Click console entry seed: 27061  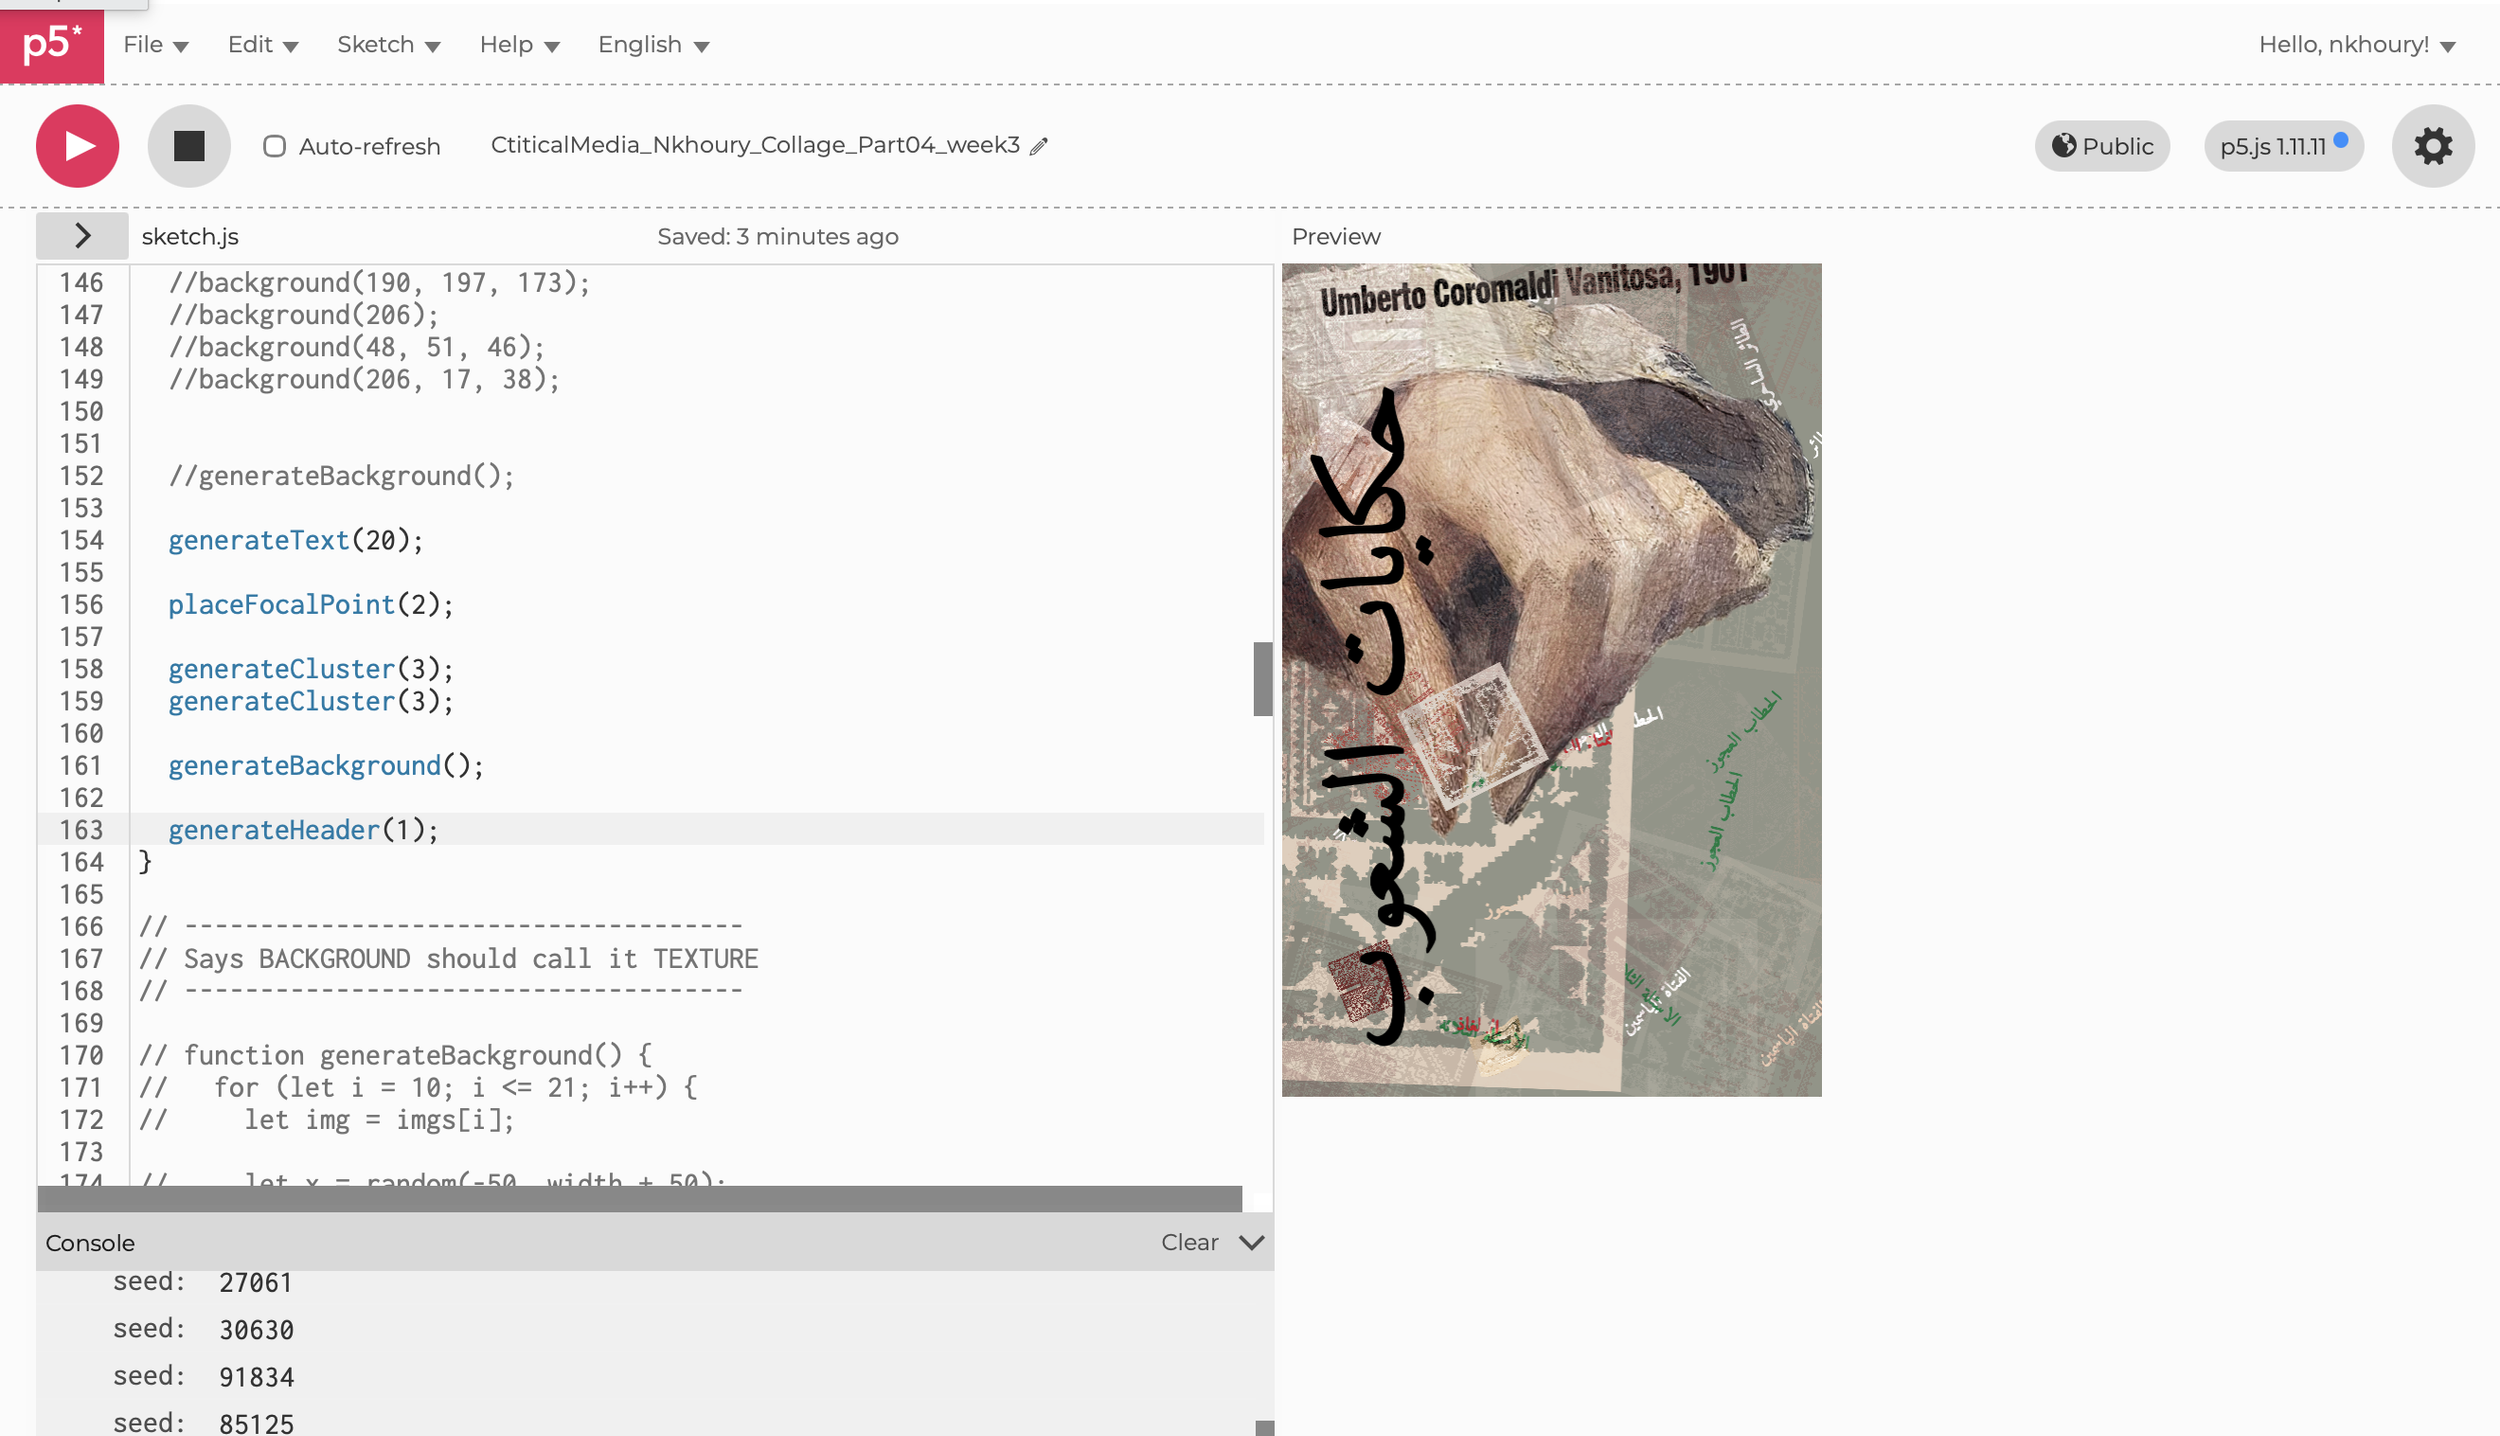click(x=202, y=1282)
